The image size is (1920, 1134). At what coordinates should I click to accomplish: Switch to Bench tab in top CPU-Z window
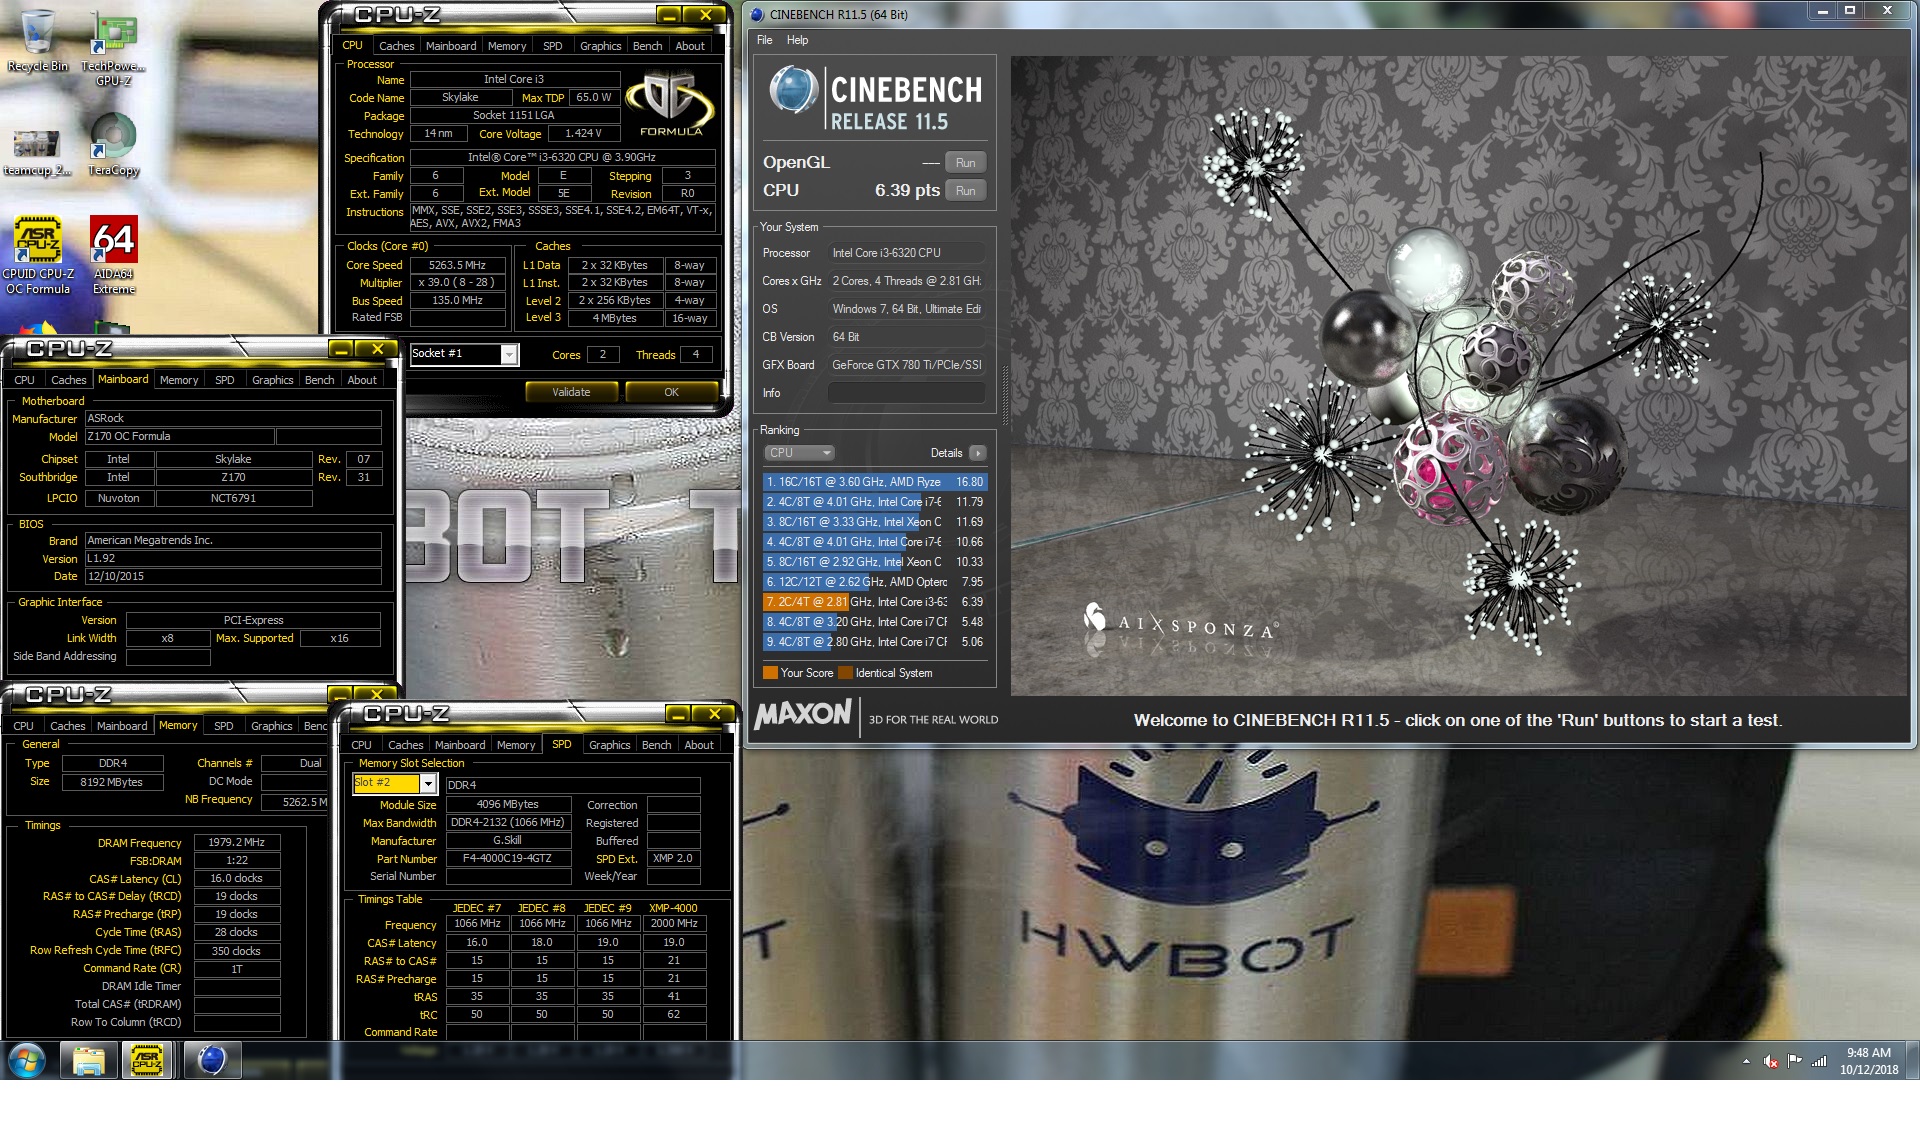pos(647,46)
